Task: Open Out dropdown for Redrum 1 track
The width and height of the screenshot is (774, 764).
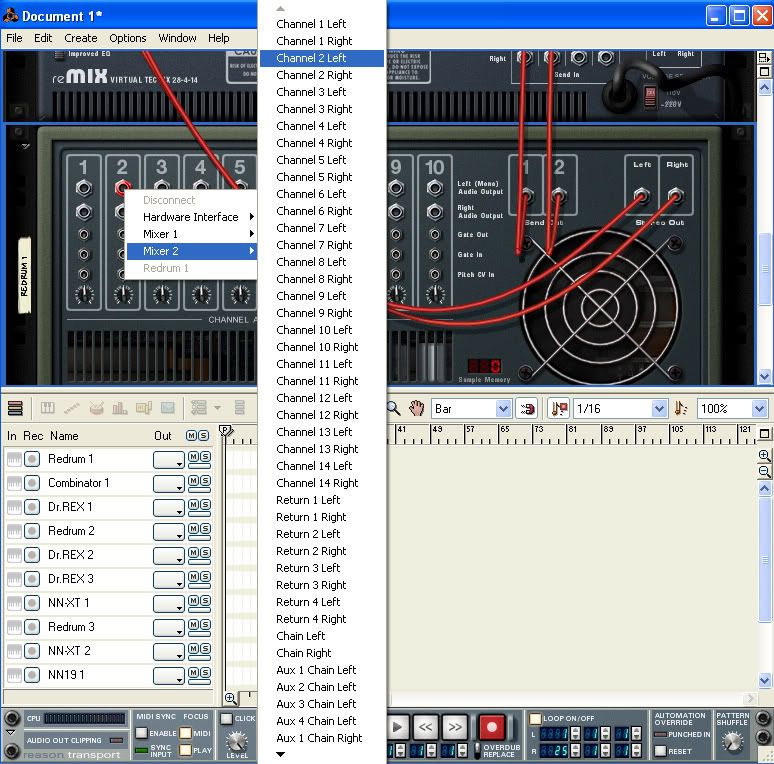Action: [169, 460]
